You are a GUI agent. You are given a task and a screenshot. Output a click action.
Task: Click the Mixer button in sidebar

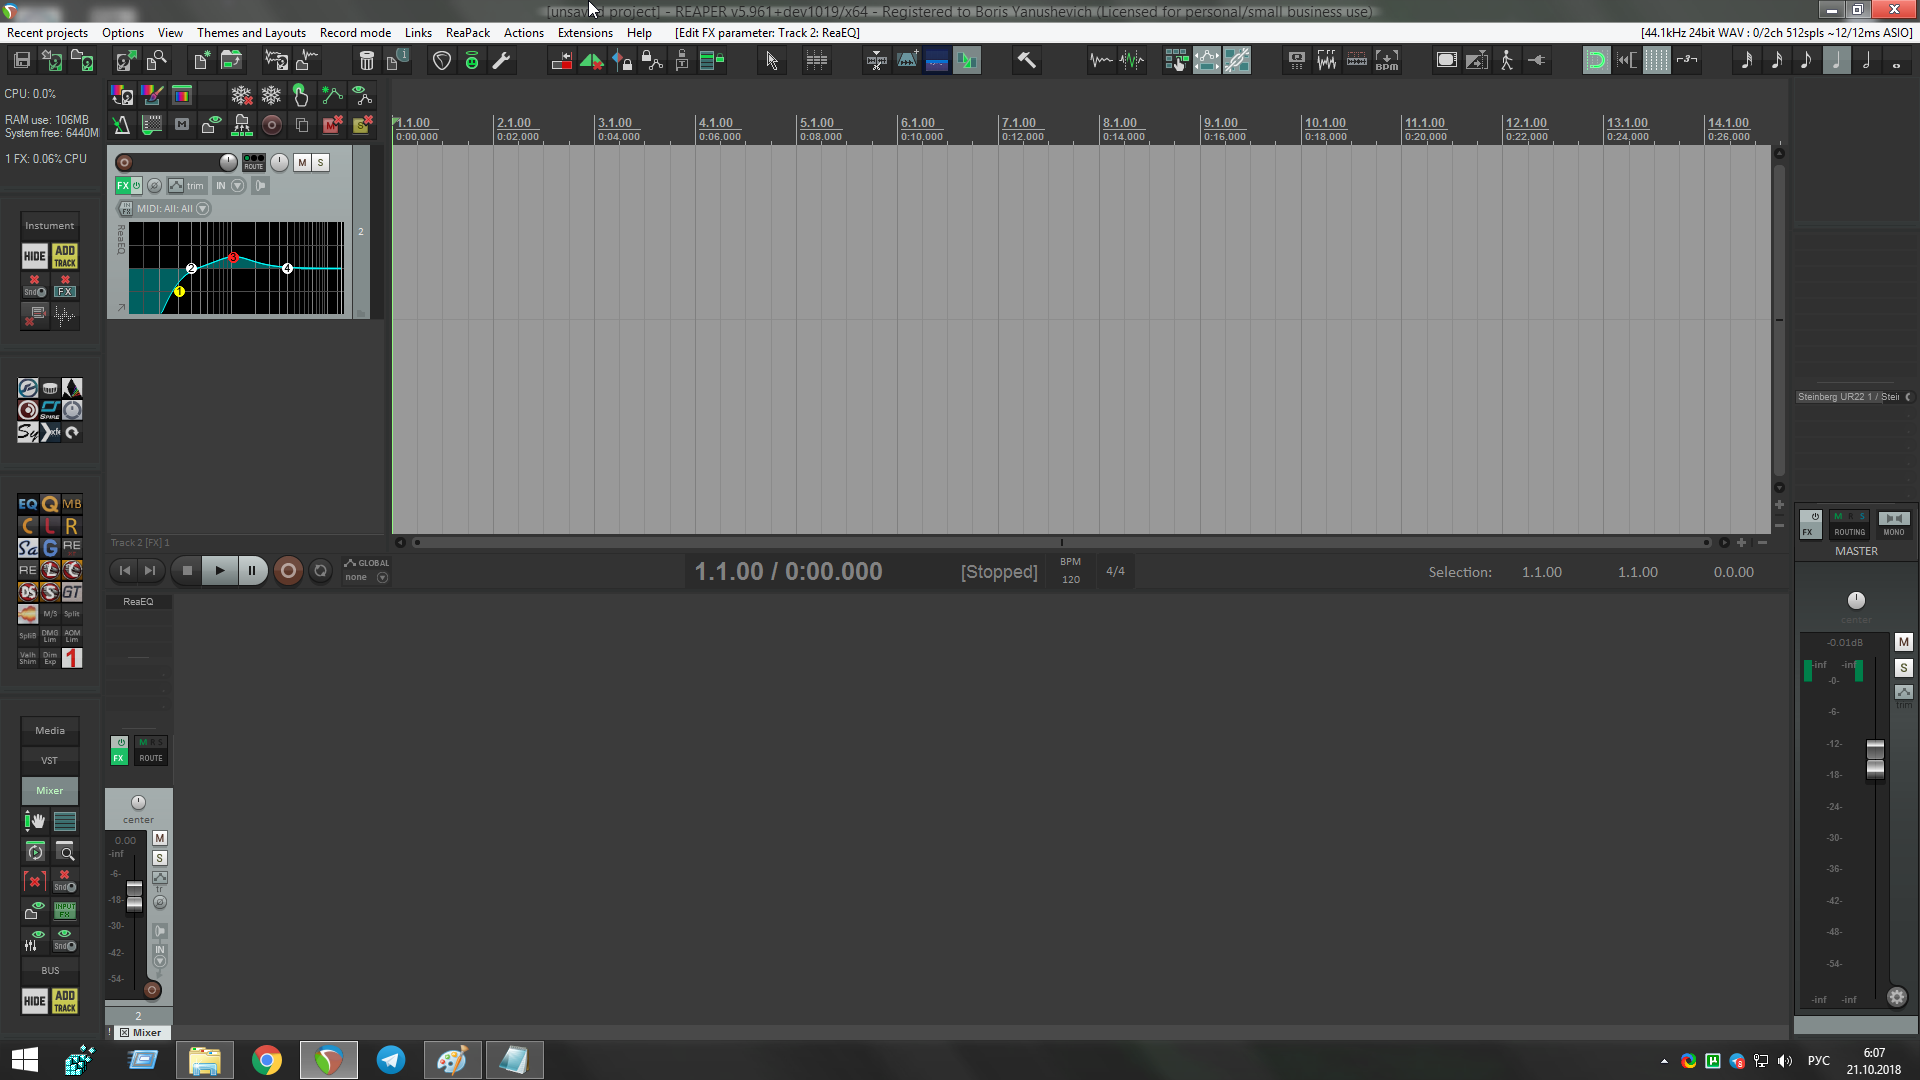(50, 791)
